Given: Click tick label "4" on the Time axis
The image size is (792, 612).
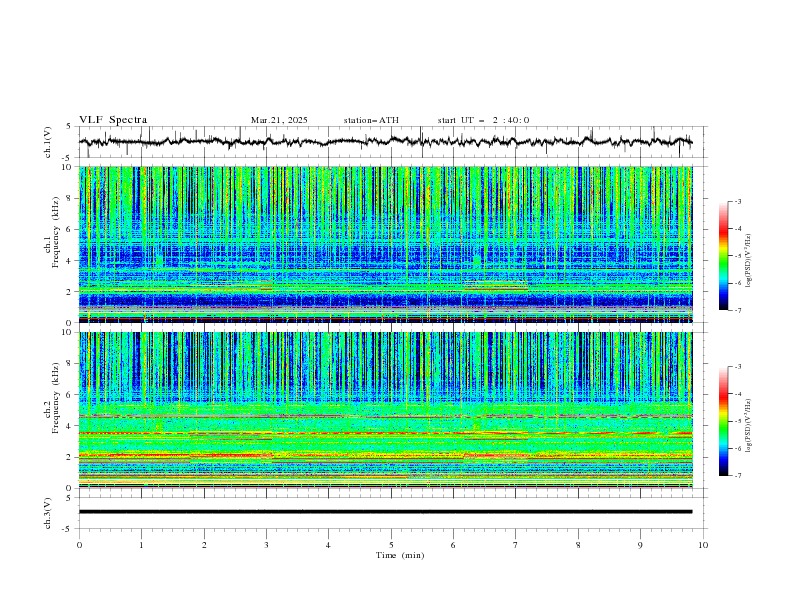Looking at the screenshot, I should (328, 545).
